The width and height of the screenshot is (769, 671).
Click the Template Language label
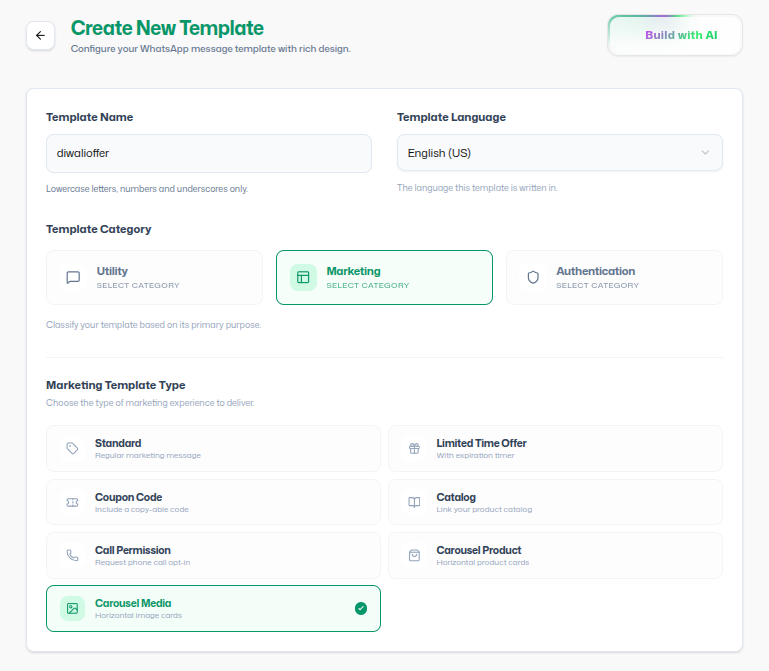tap(451, 117)
